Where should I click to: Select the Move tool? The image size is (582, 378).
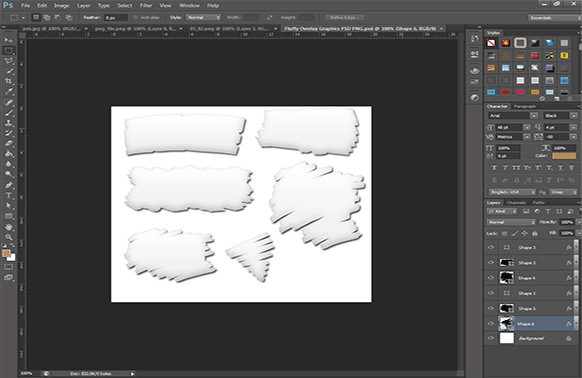pos(9,40)
